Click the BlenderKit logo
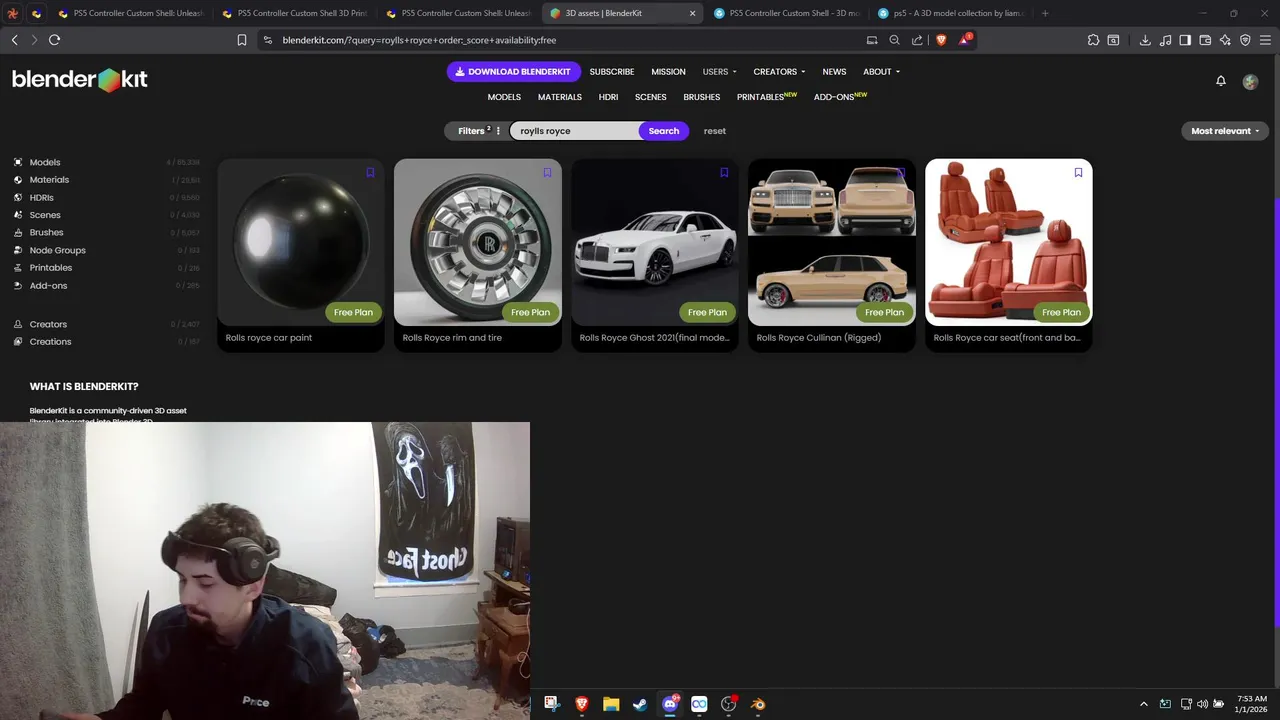The width and height of the screenshot is (1280, 720). coord(80,80)
